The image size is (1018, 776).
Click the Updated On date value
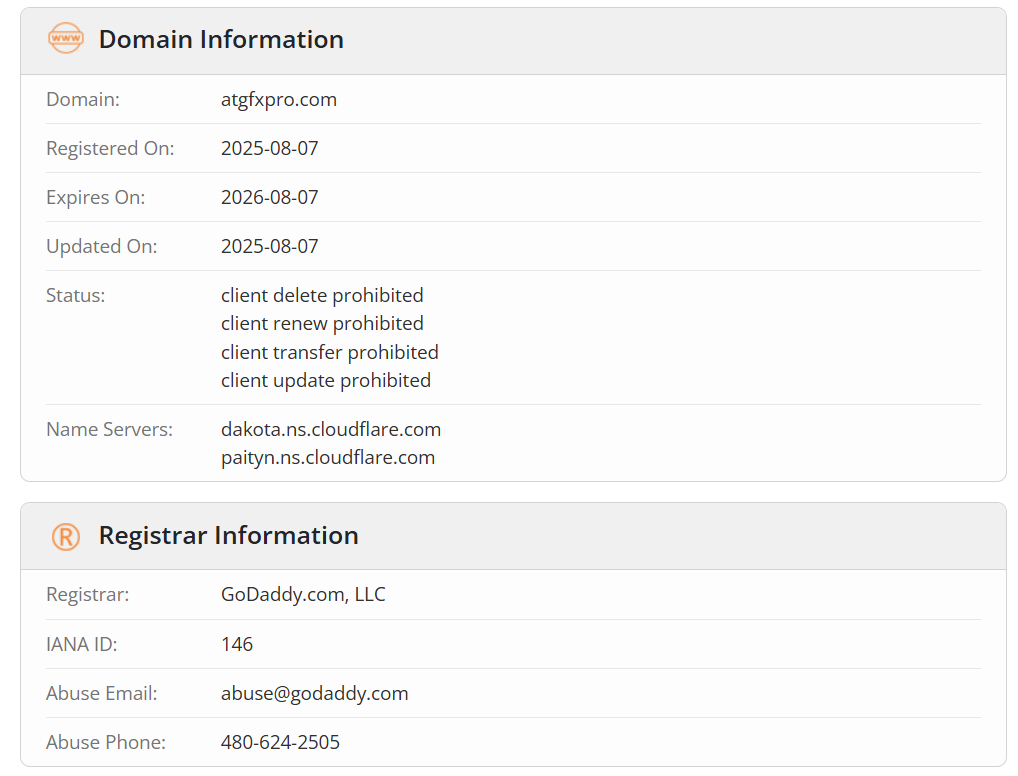pos(269,247)
